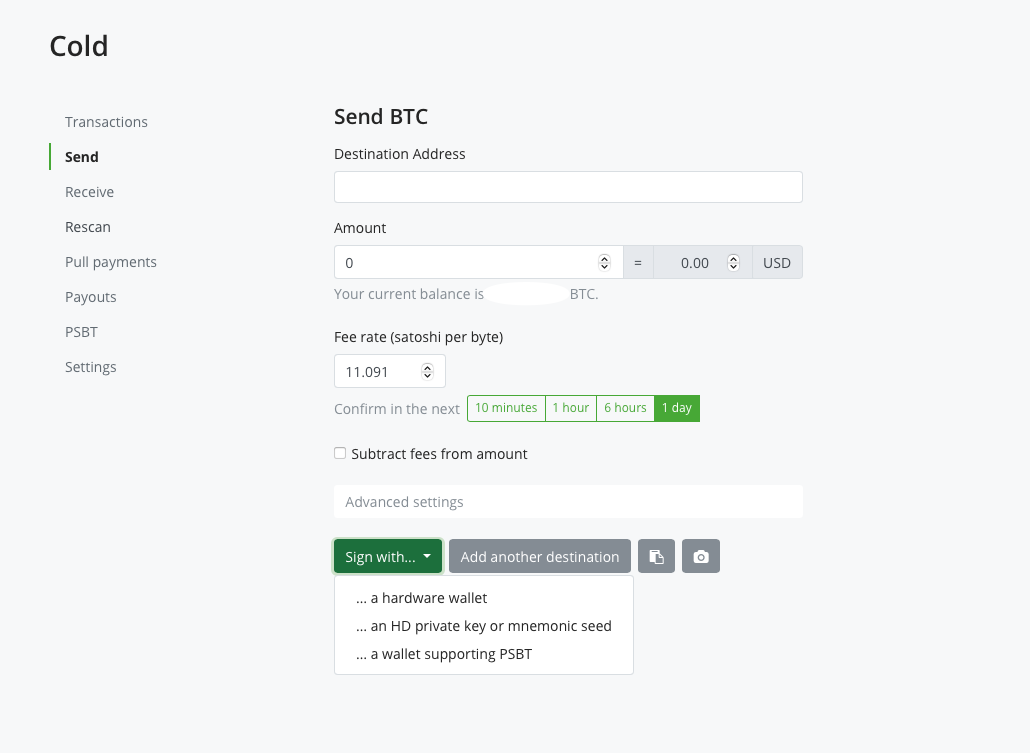Select the 1 hour confirmation target
The width and height of the screenshot is (1030, 753).
coord(571,408)
